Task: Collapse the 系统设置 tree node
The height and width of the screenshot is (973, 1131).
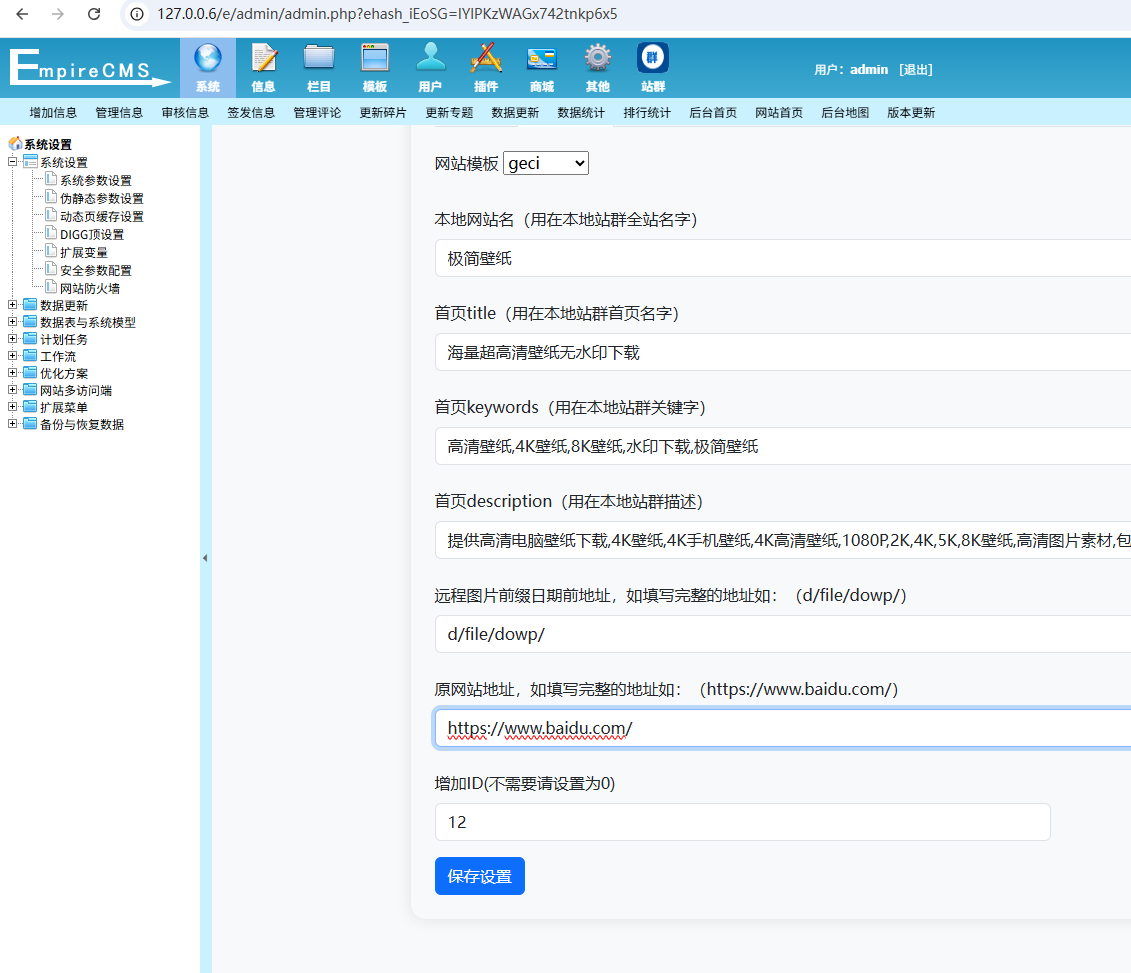Action: click(13, 162)
